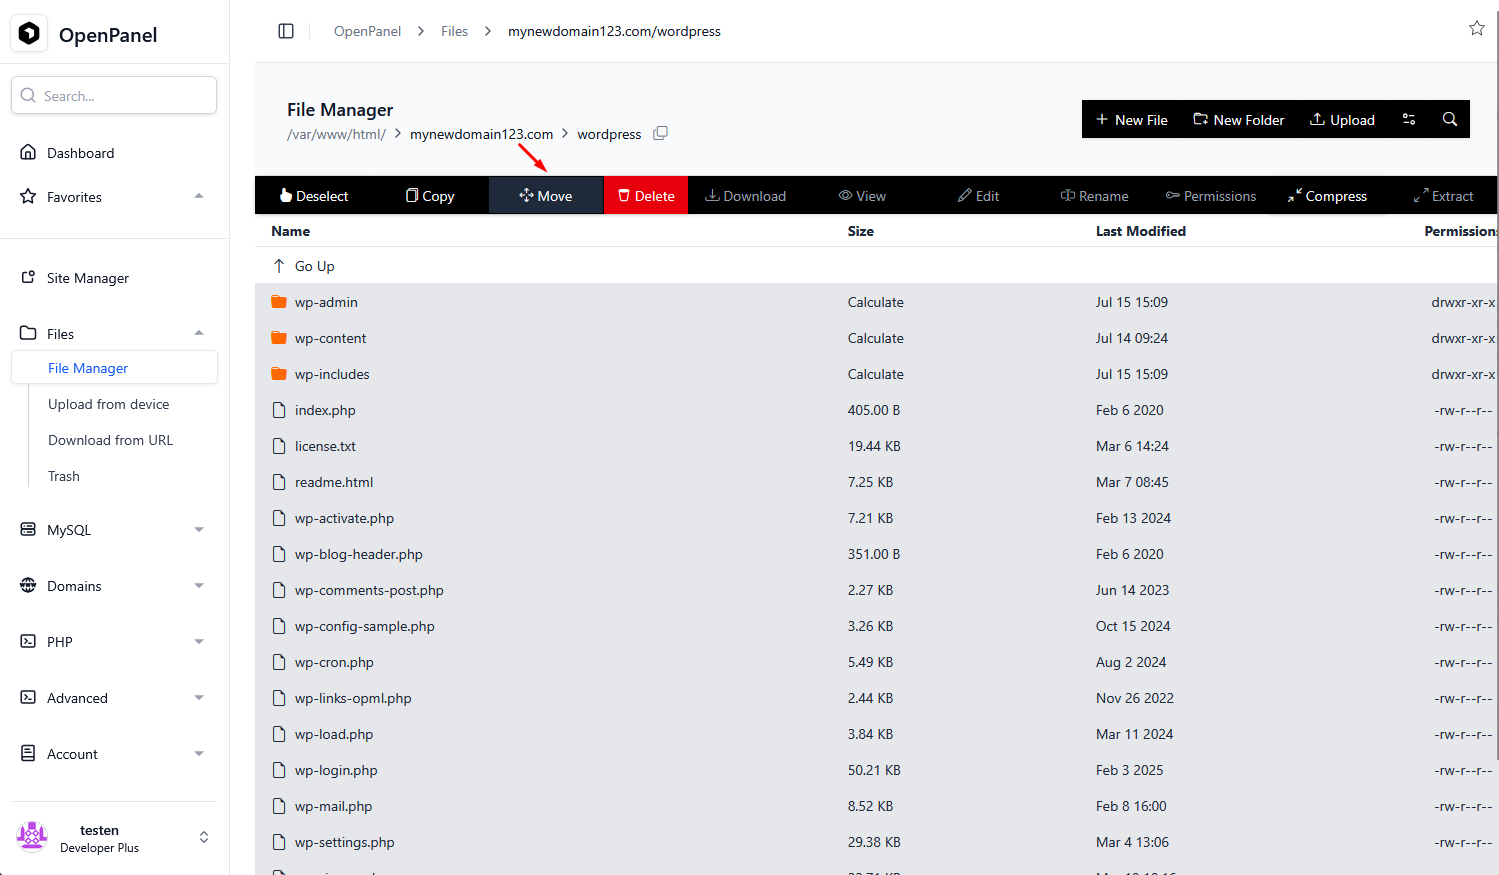Viewport: 1499px width, 875px height.
Task: Create a New Folder
Action: pos(1238,119)
